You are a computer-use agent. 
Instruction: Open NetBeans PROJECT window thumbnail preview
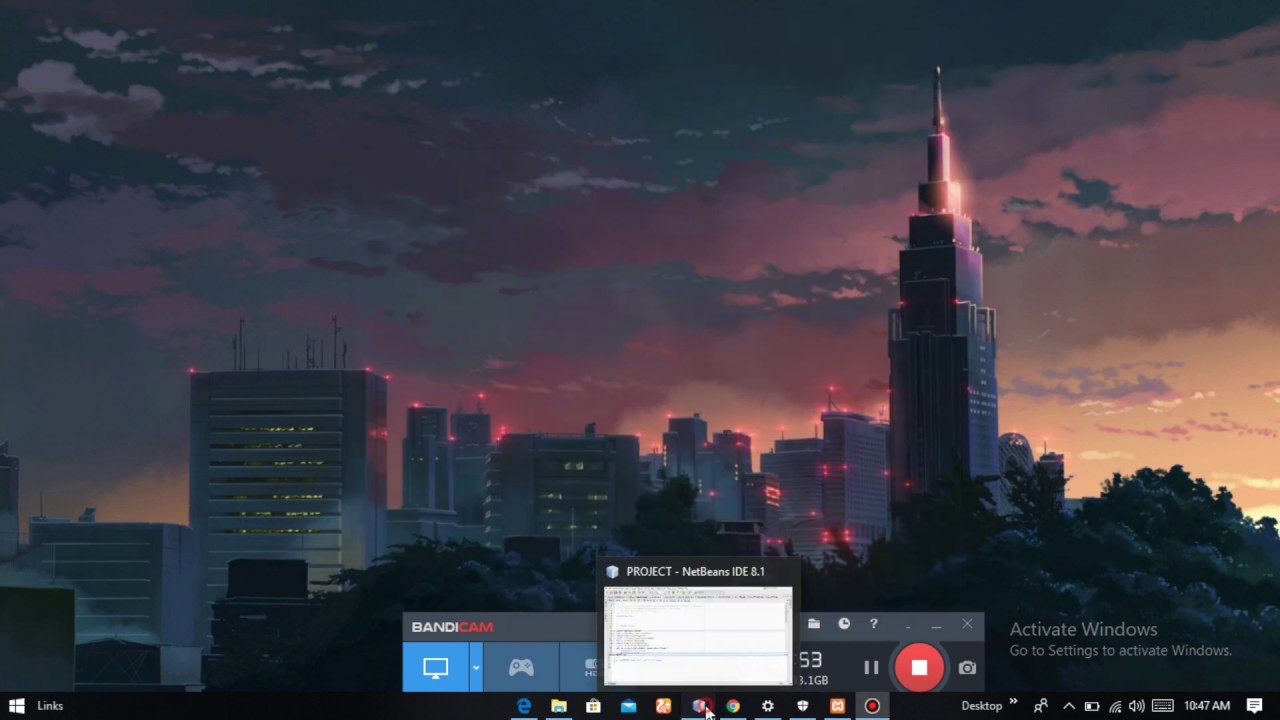(x=698, y=635)
